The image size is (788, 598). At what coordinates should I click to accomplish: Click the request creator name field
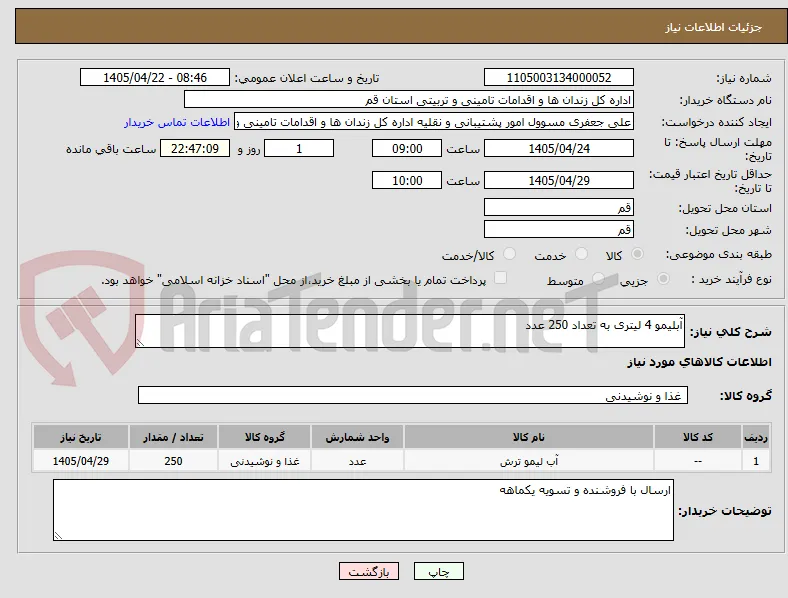434,122
